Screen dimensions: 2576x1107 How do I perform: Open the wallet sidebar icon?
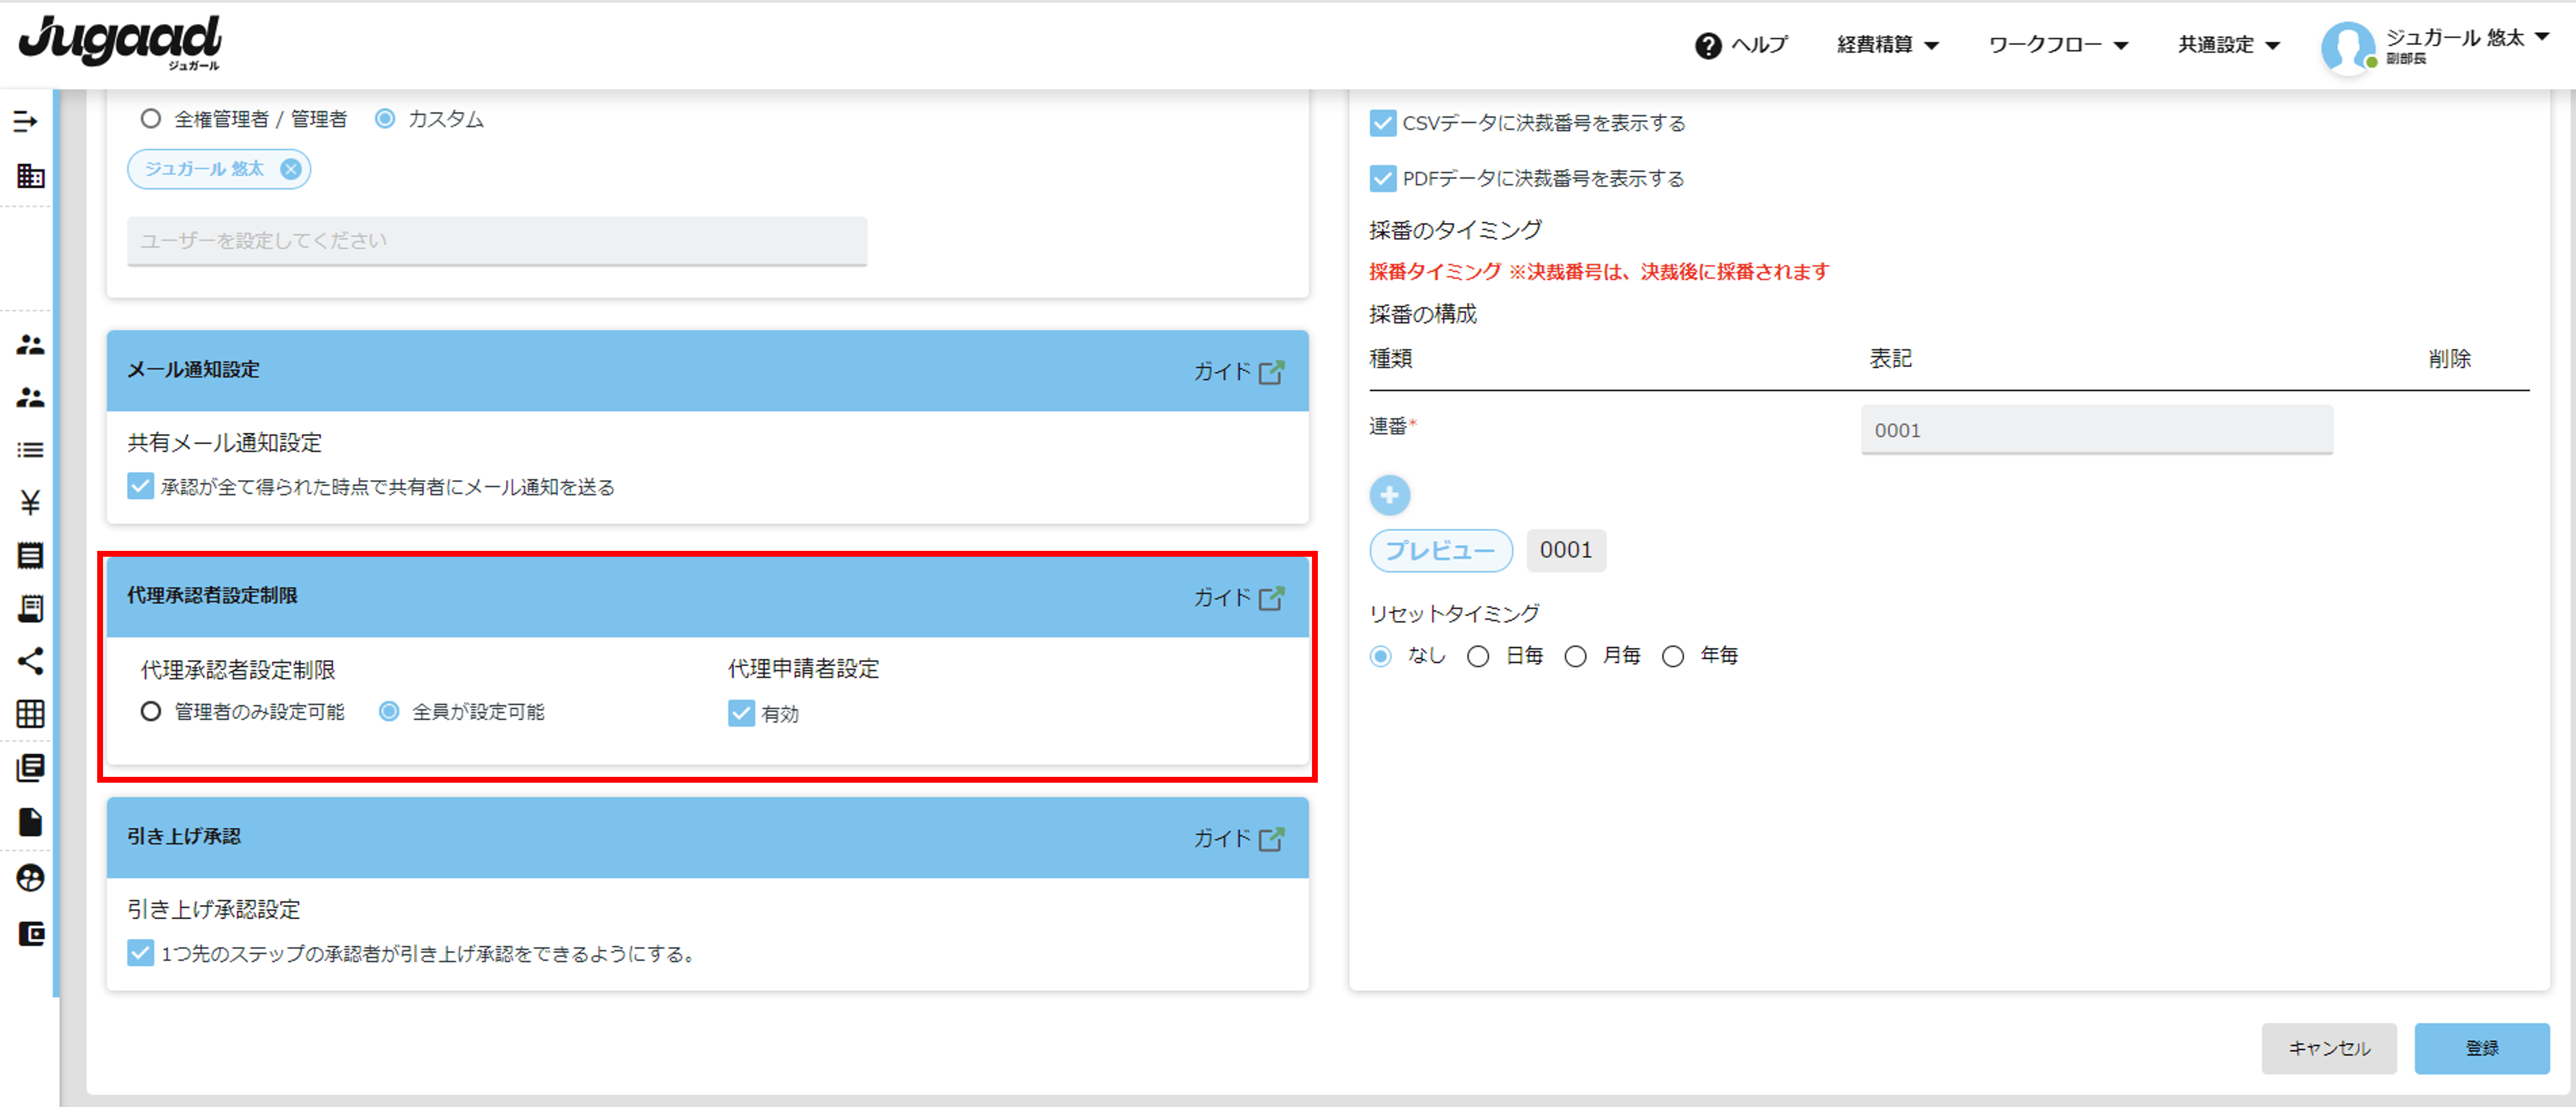click(31, 933)
